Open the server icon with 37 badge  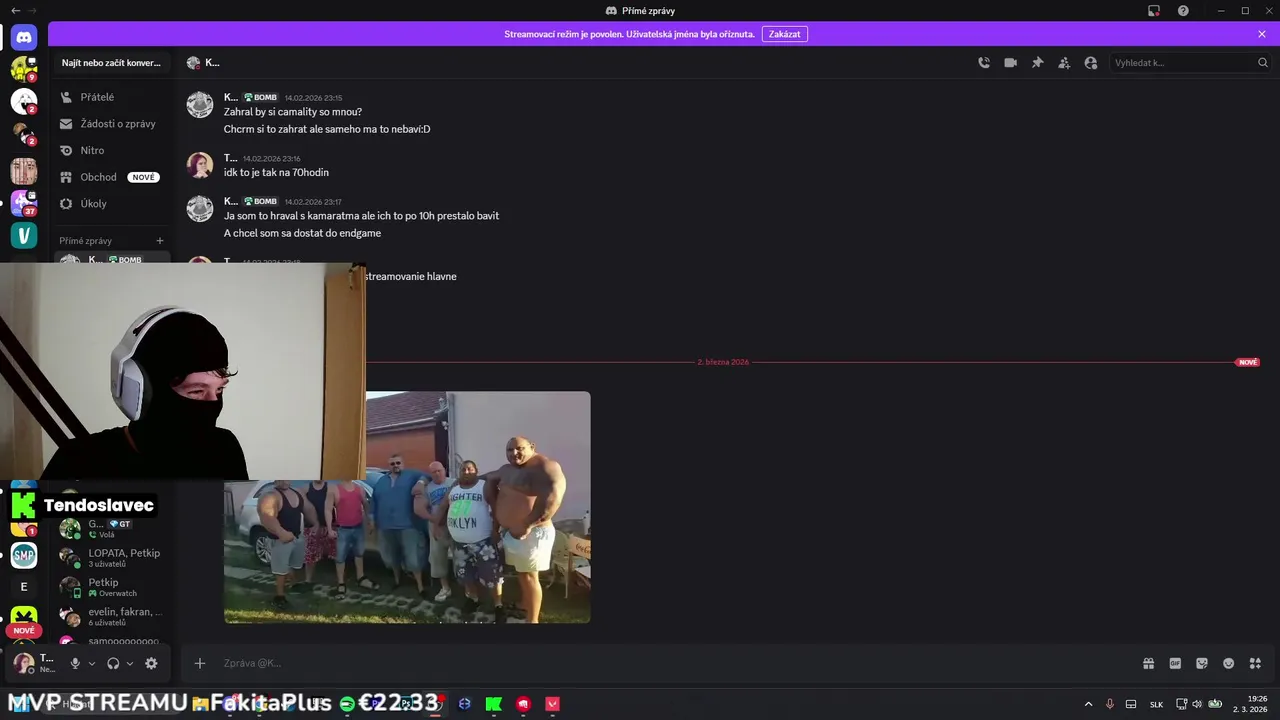(24, 203)
